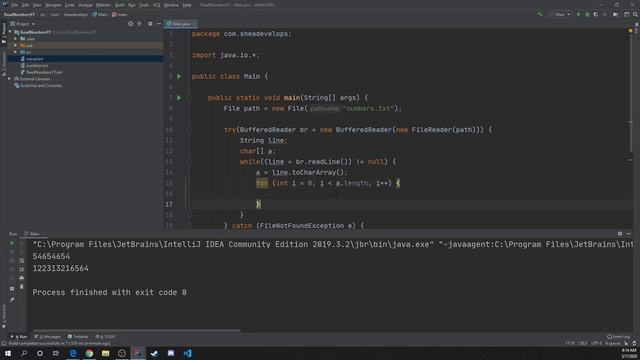Collapse the ReadNumbersYT project root node

10,32
